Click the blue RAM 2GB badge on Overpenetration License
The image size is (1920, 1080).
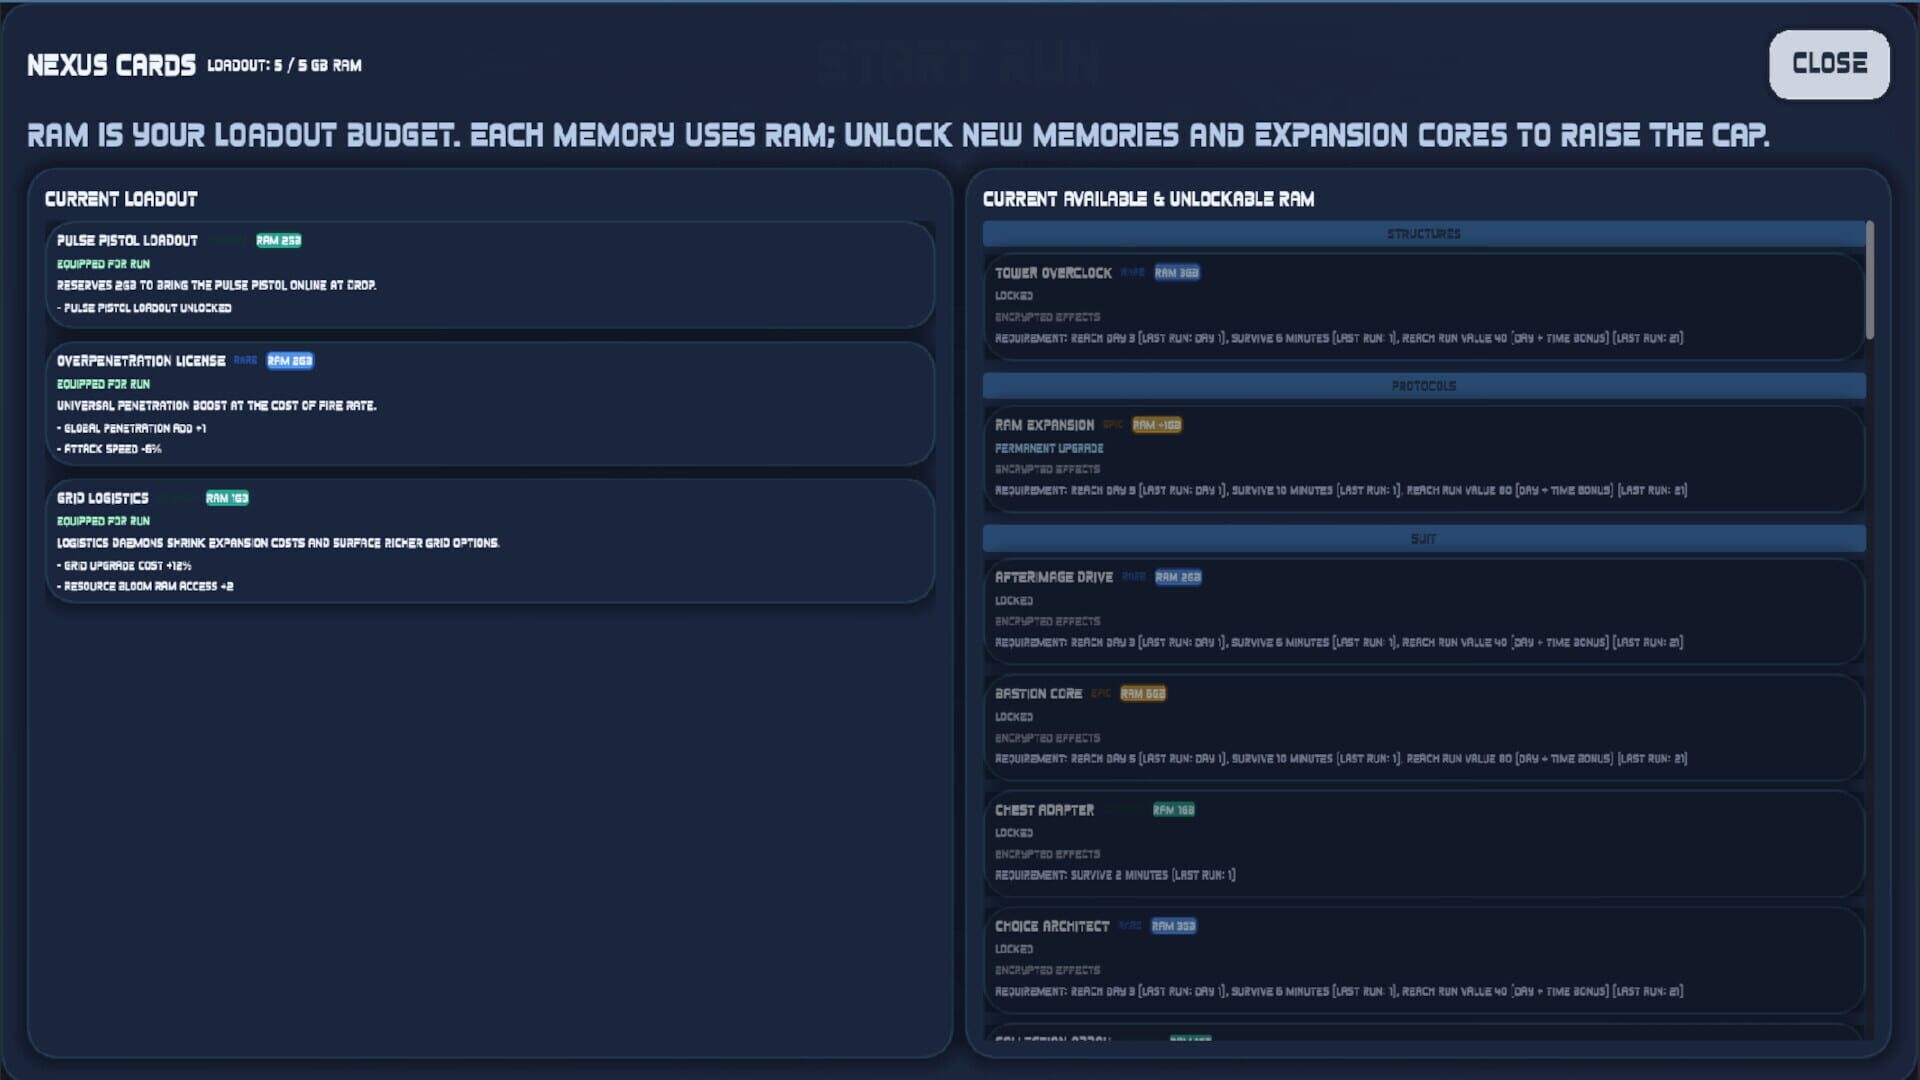pos(289,361)
